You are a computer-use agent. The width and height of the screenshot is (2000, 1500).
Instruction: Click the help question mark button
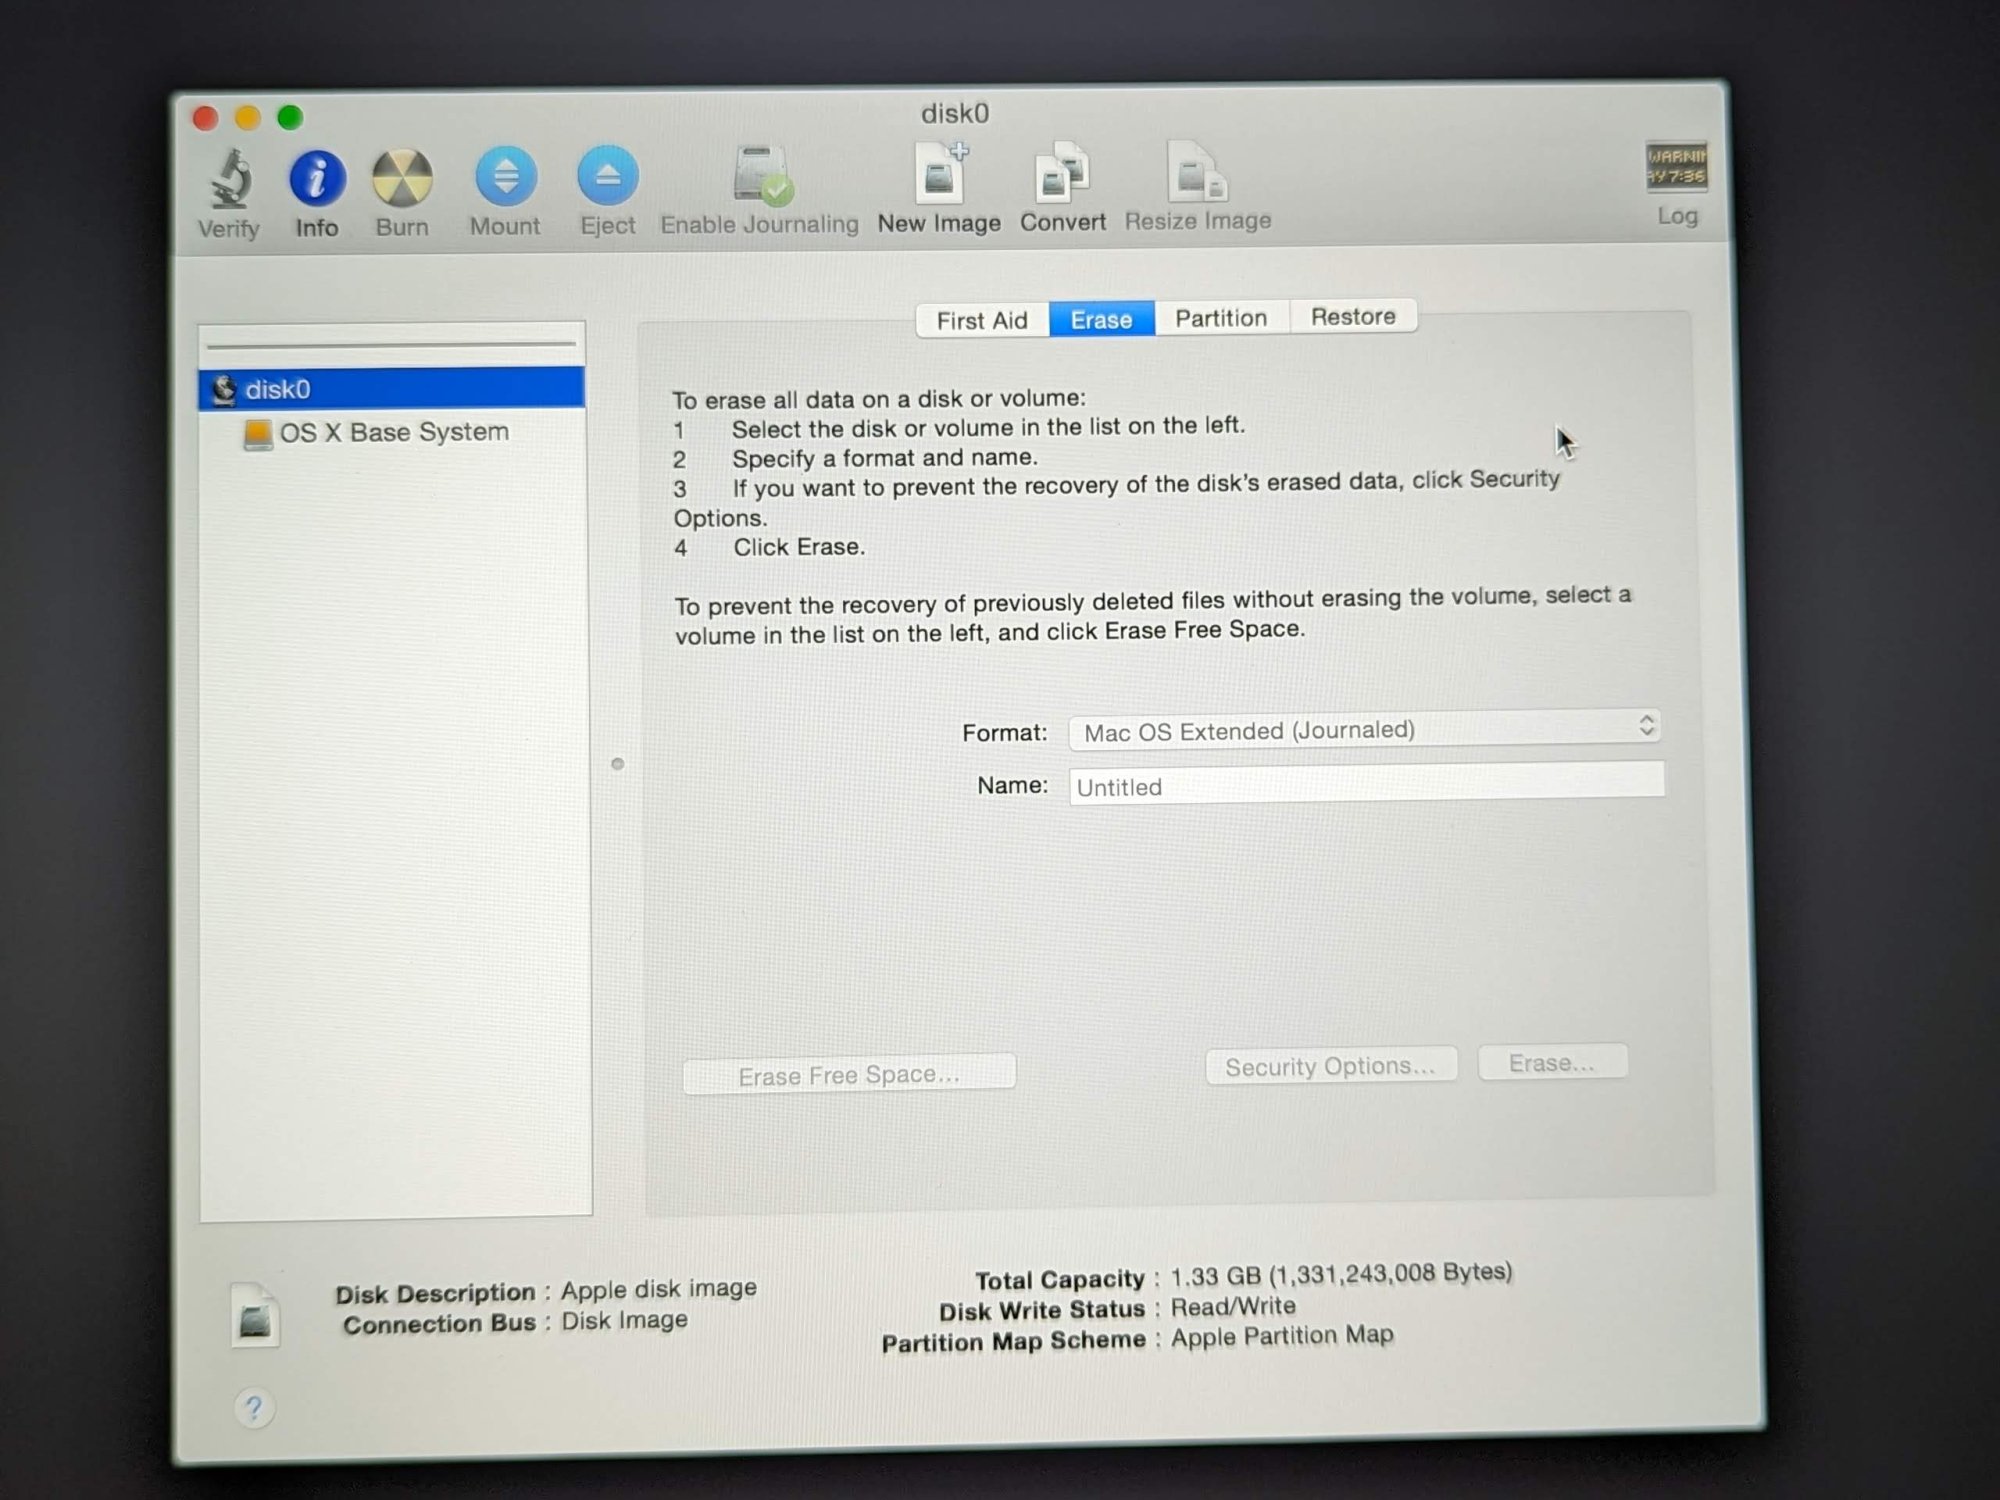coord(254,1408)
